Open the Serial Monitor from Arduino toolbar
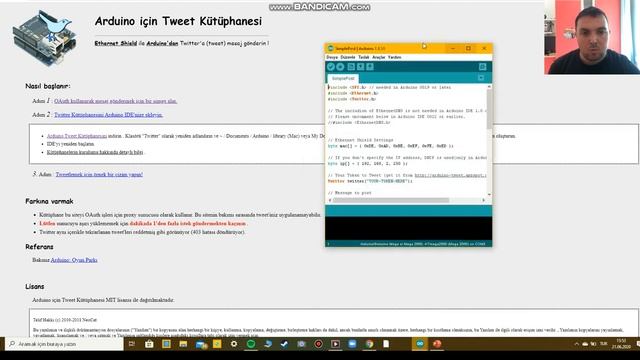 coord(482,67)
